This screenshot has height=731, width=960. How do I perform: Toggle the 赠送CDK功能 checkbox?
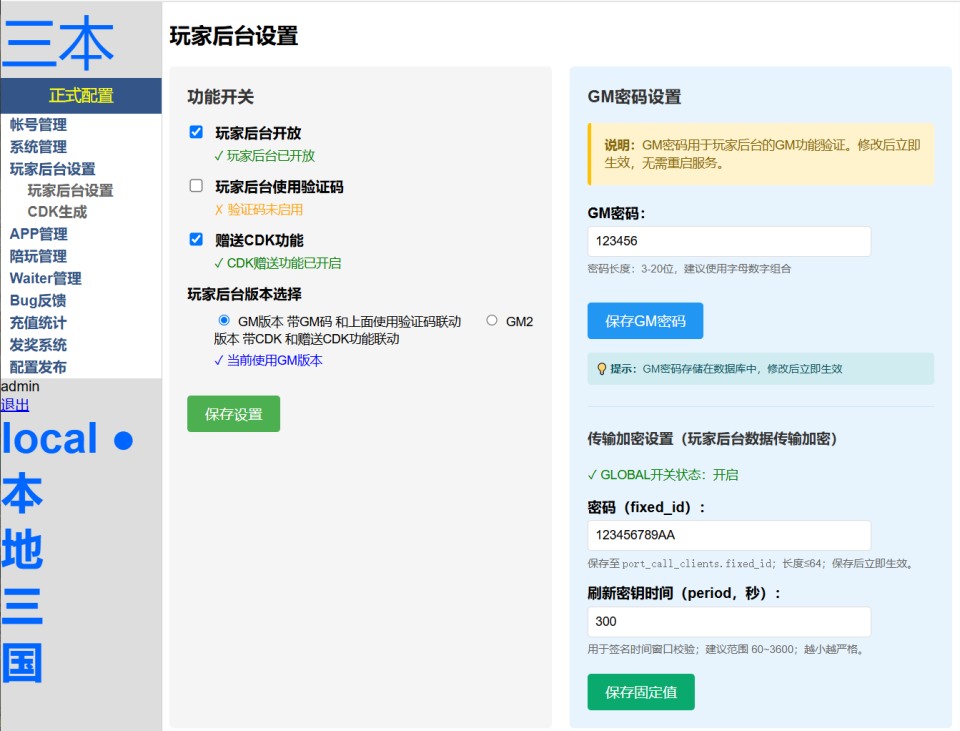pos(196,240)
